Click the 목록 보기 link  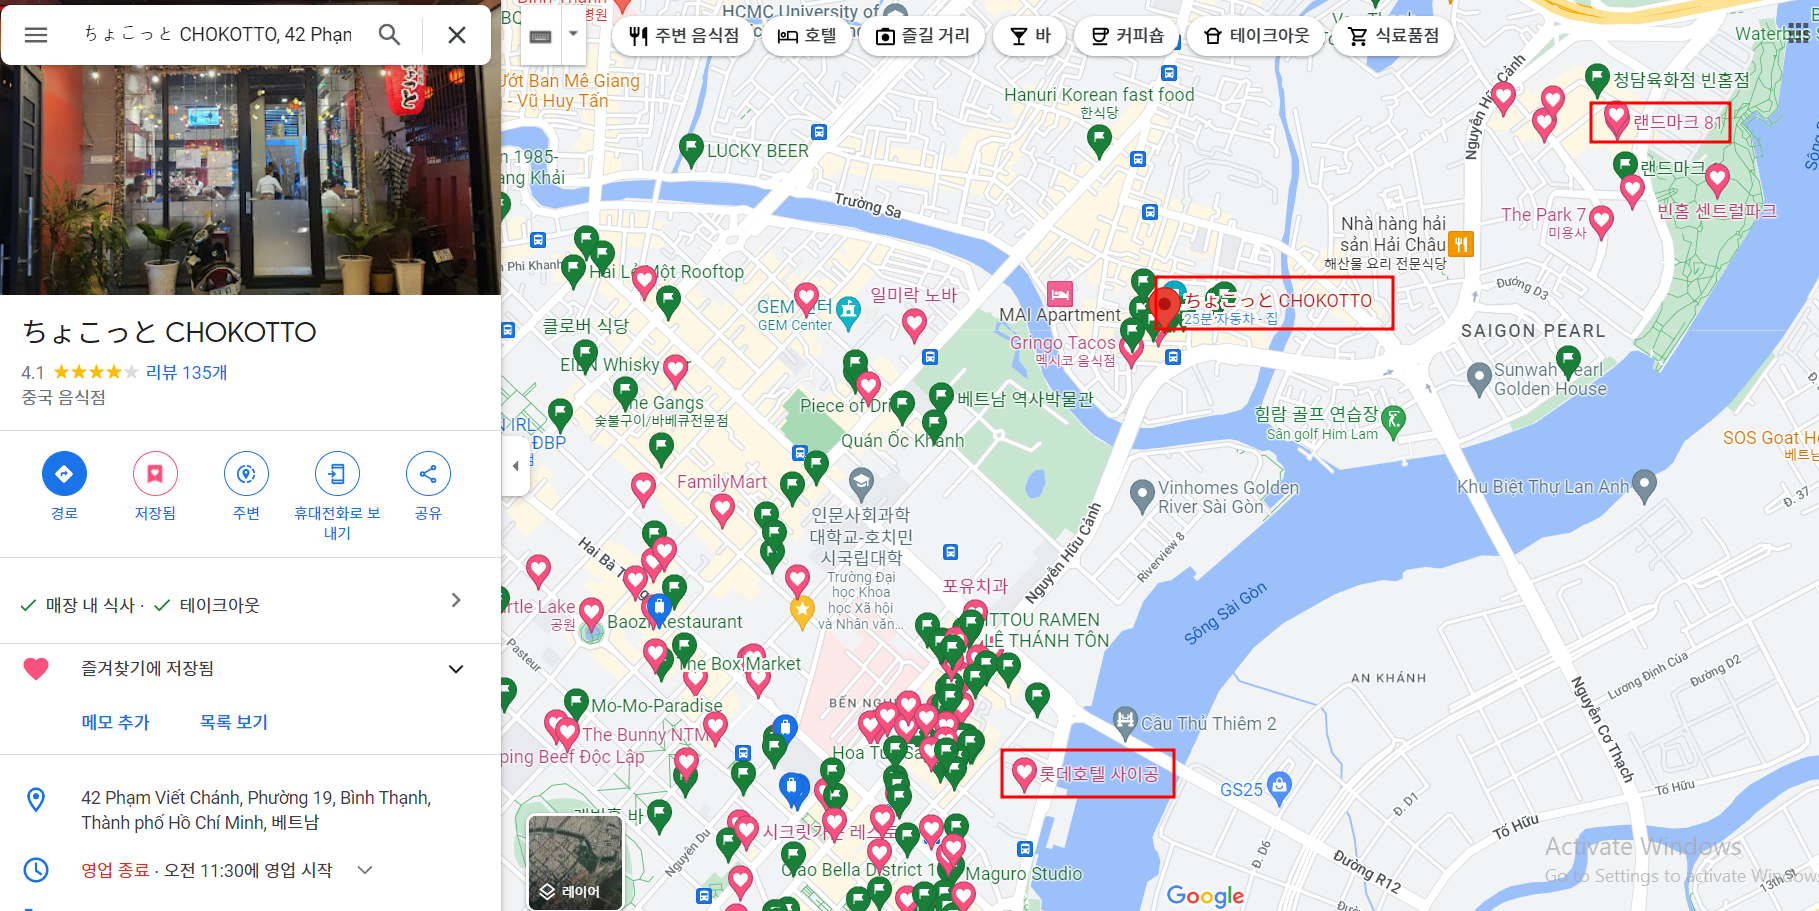(234, 722)
